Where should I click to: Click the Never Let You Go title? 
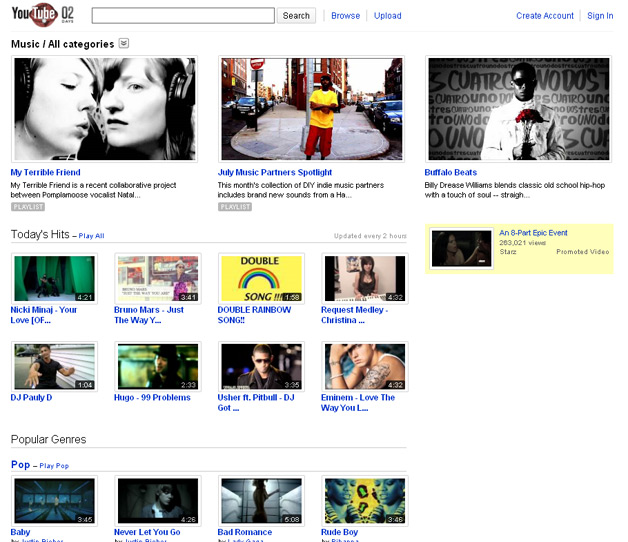click(x=147, y=532)
